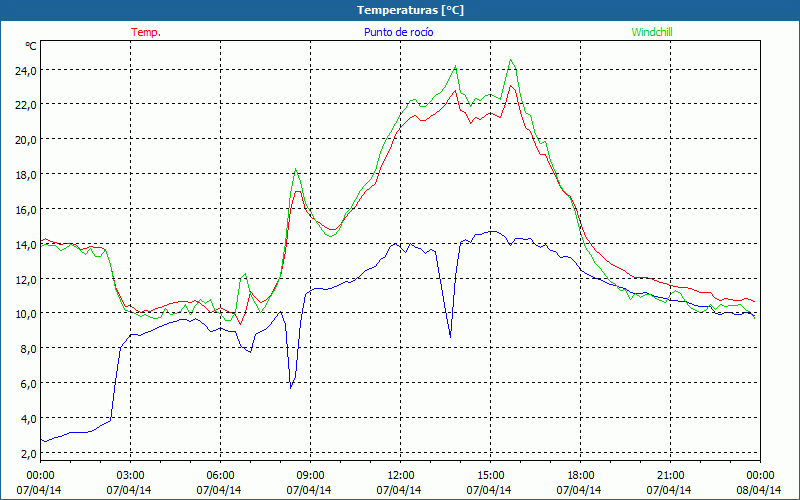Click the 6,0 y-axis value
Viewport: 800px width, 500px height.
(28, 384)
